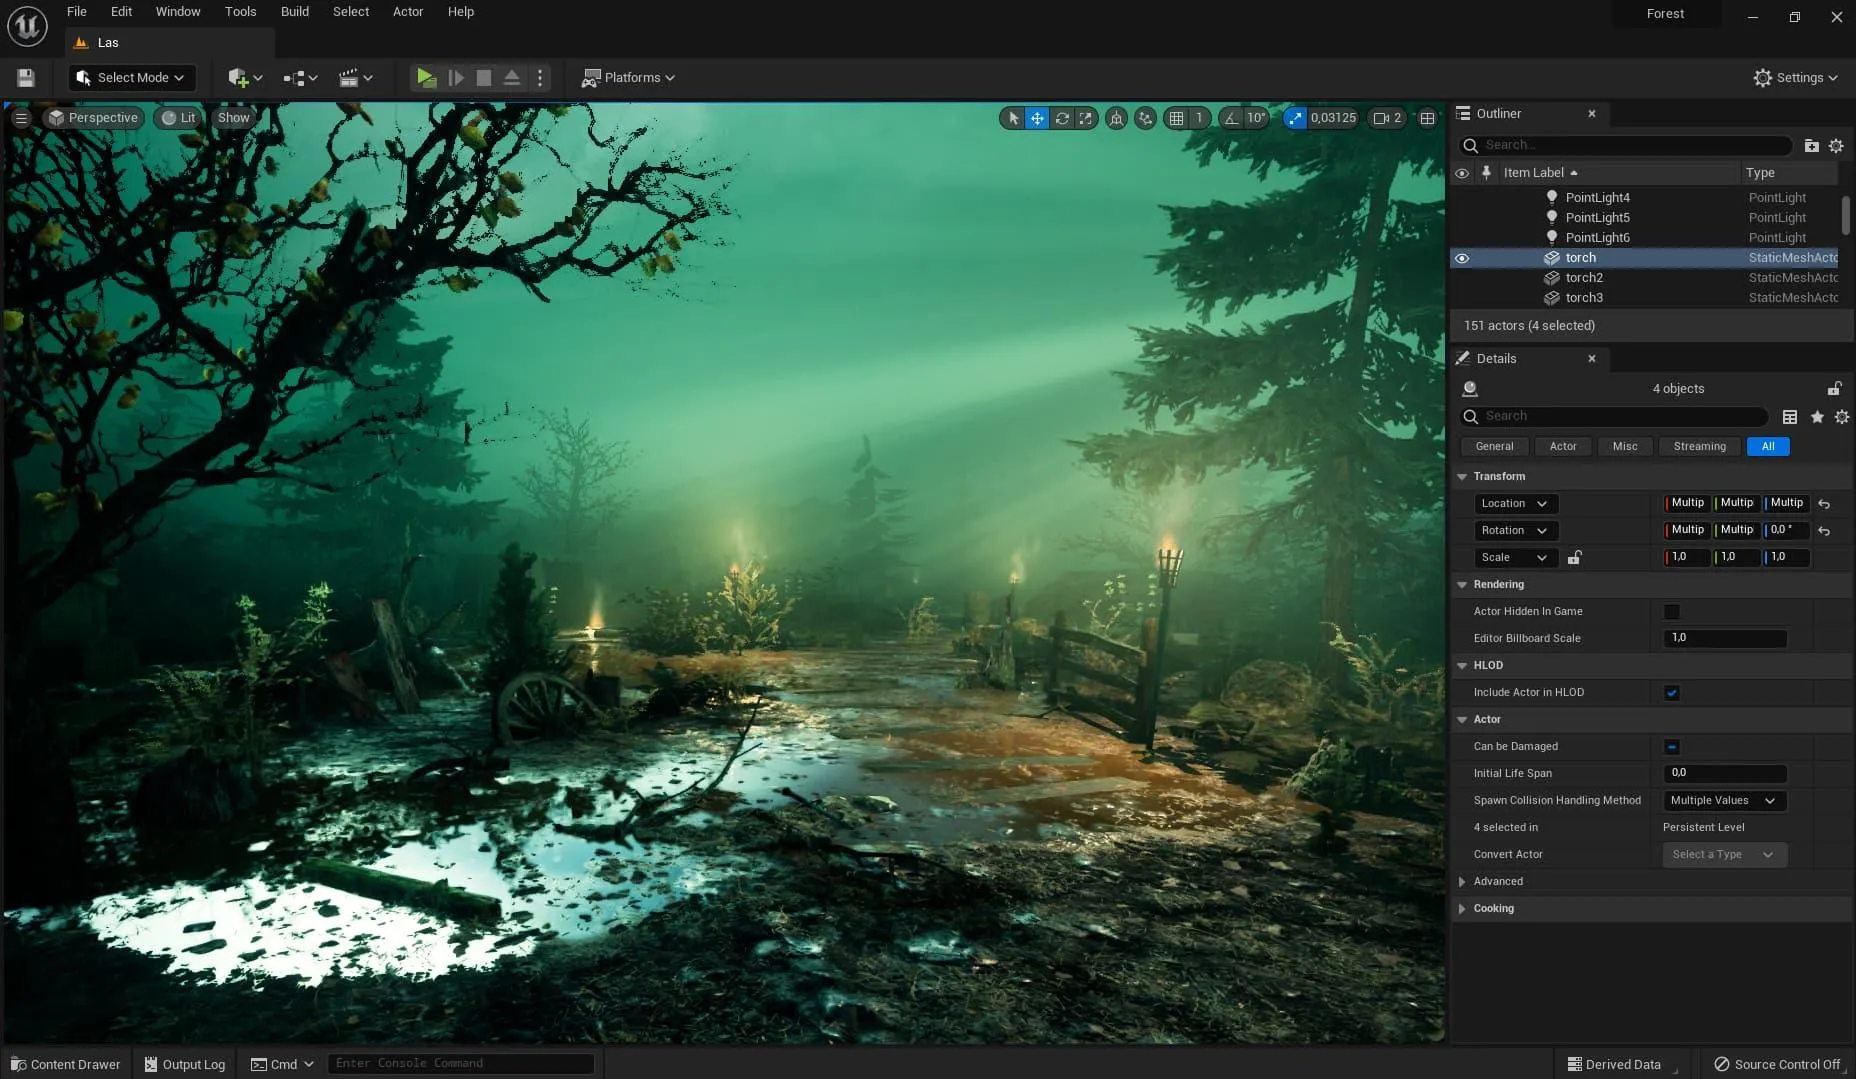Switch to the Streaming filter tab
This screenshot has width=1856, height=1079.
click(1699, 446)
